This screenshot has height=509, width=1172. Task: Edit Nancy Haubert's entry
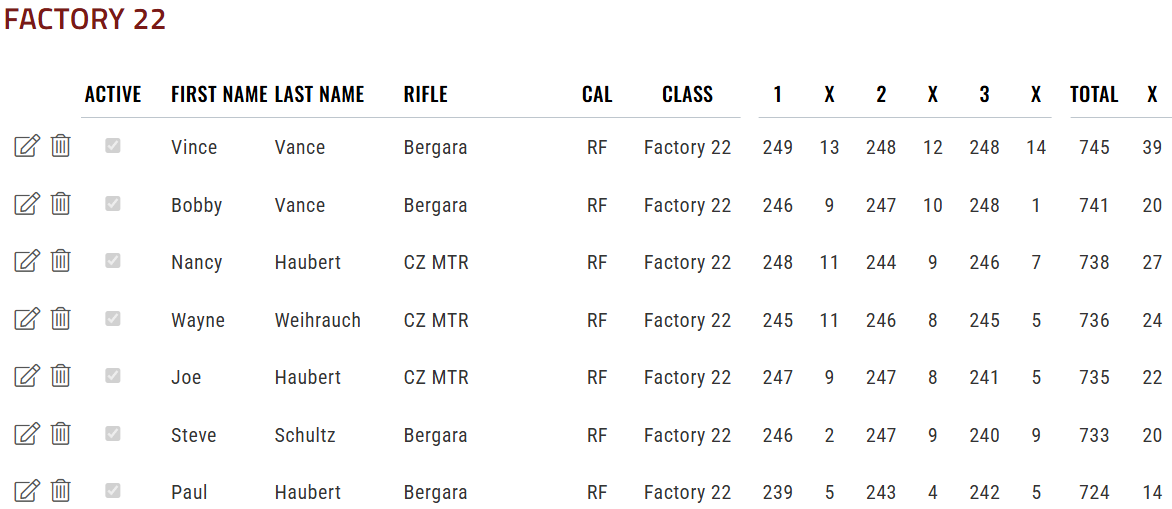27,262
